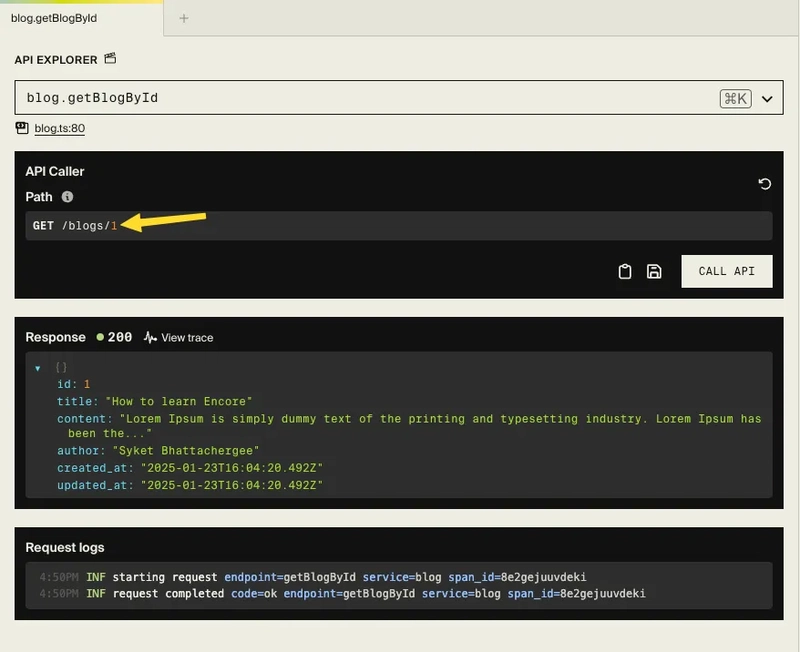The height and width of the screenshot is (652, 800).
Task: Open View trace link
Action: [x=187, y=338]
